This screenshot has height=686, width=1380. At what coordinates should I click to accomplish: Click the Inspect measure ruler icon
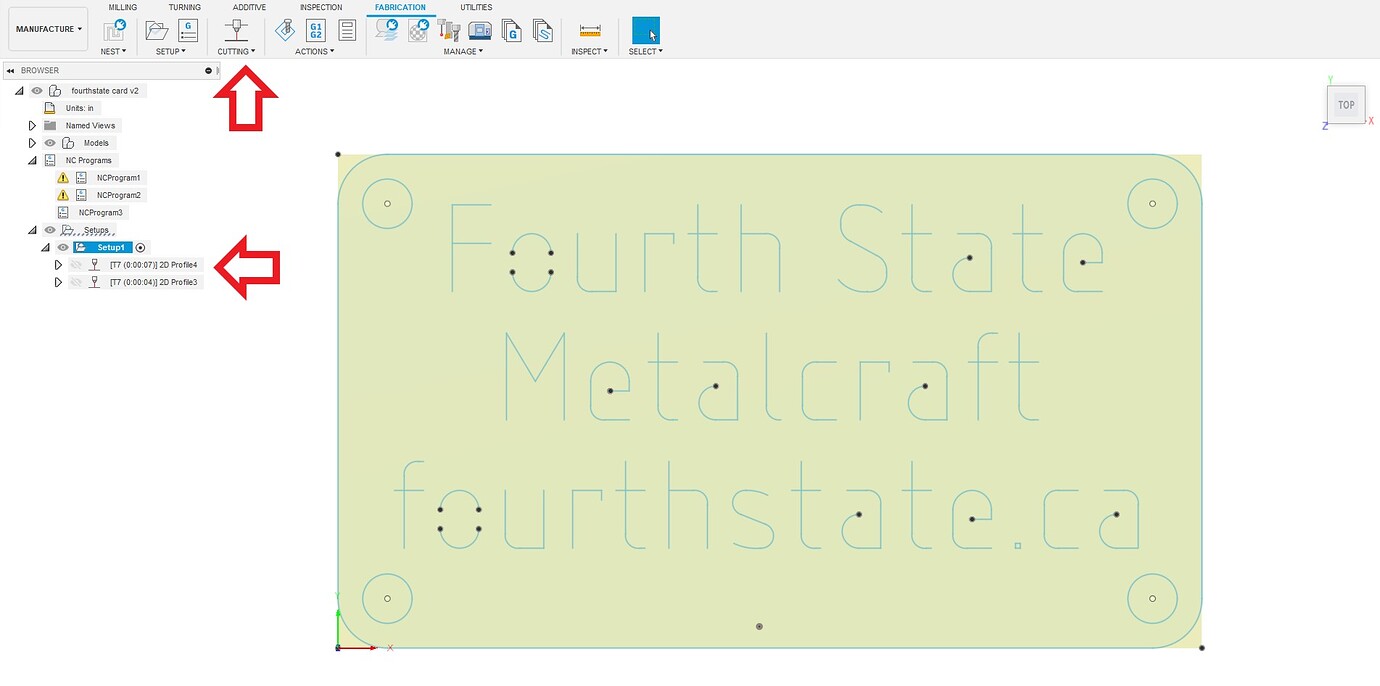point(588,30)
